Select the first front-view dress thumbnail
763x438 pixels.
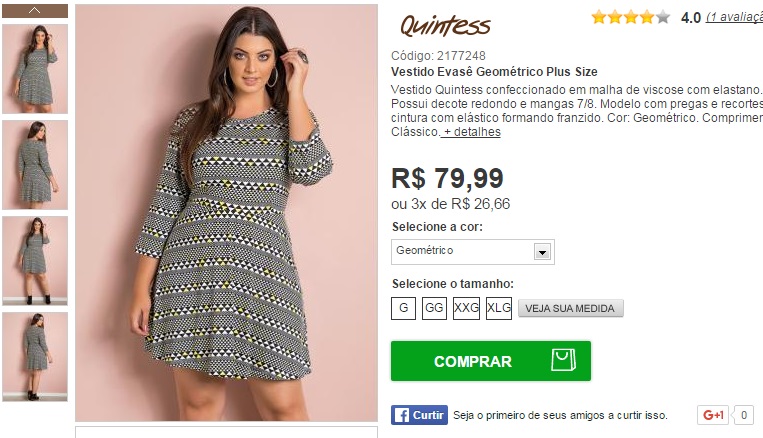pyautogui.click(x=35, y=69)
